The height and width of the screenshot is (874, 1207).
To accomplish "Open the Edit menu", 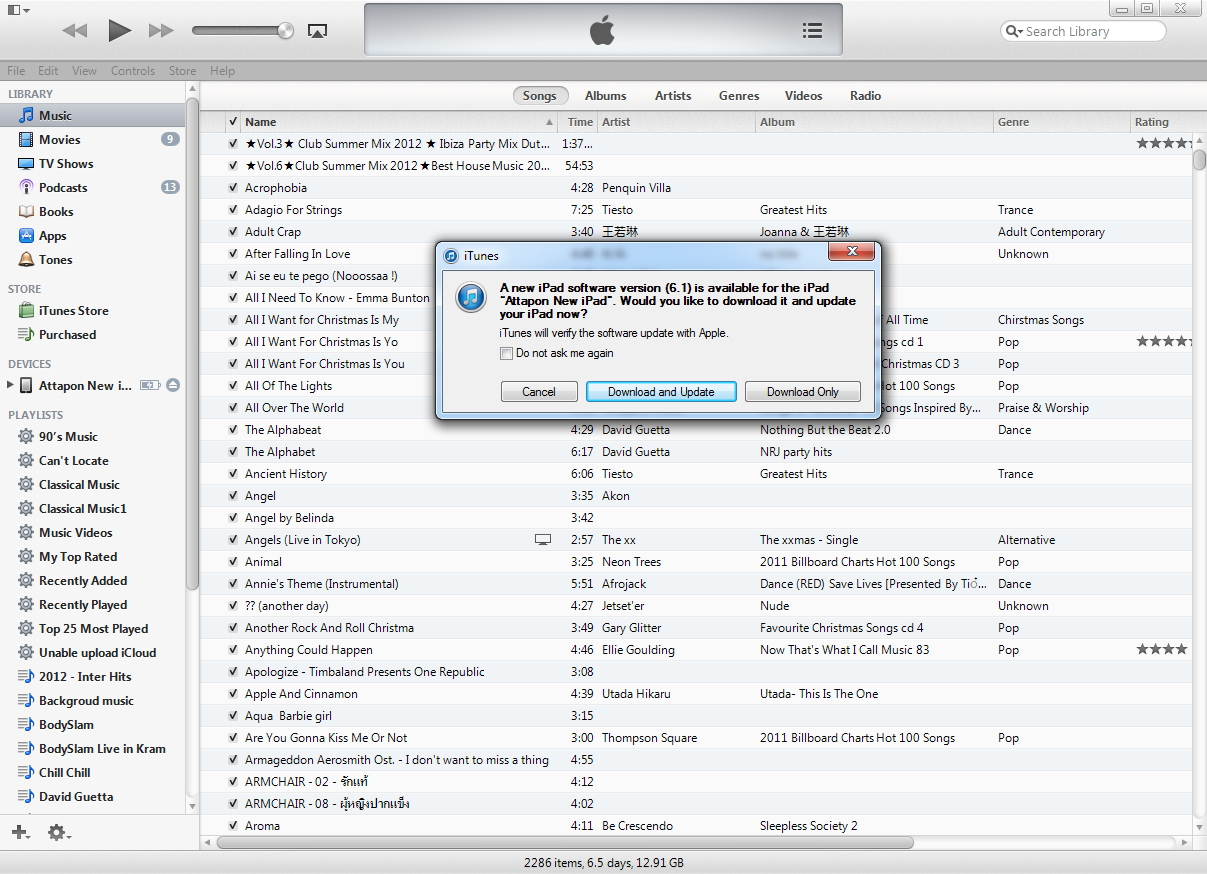I will (48, 71).
